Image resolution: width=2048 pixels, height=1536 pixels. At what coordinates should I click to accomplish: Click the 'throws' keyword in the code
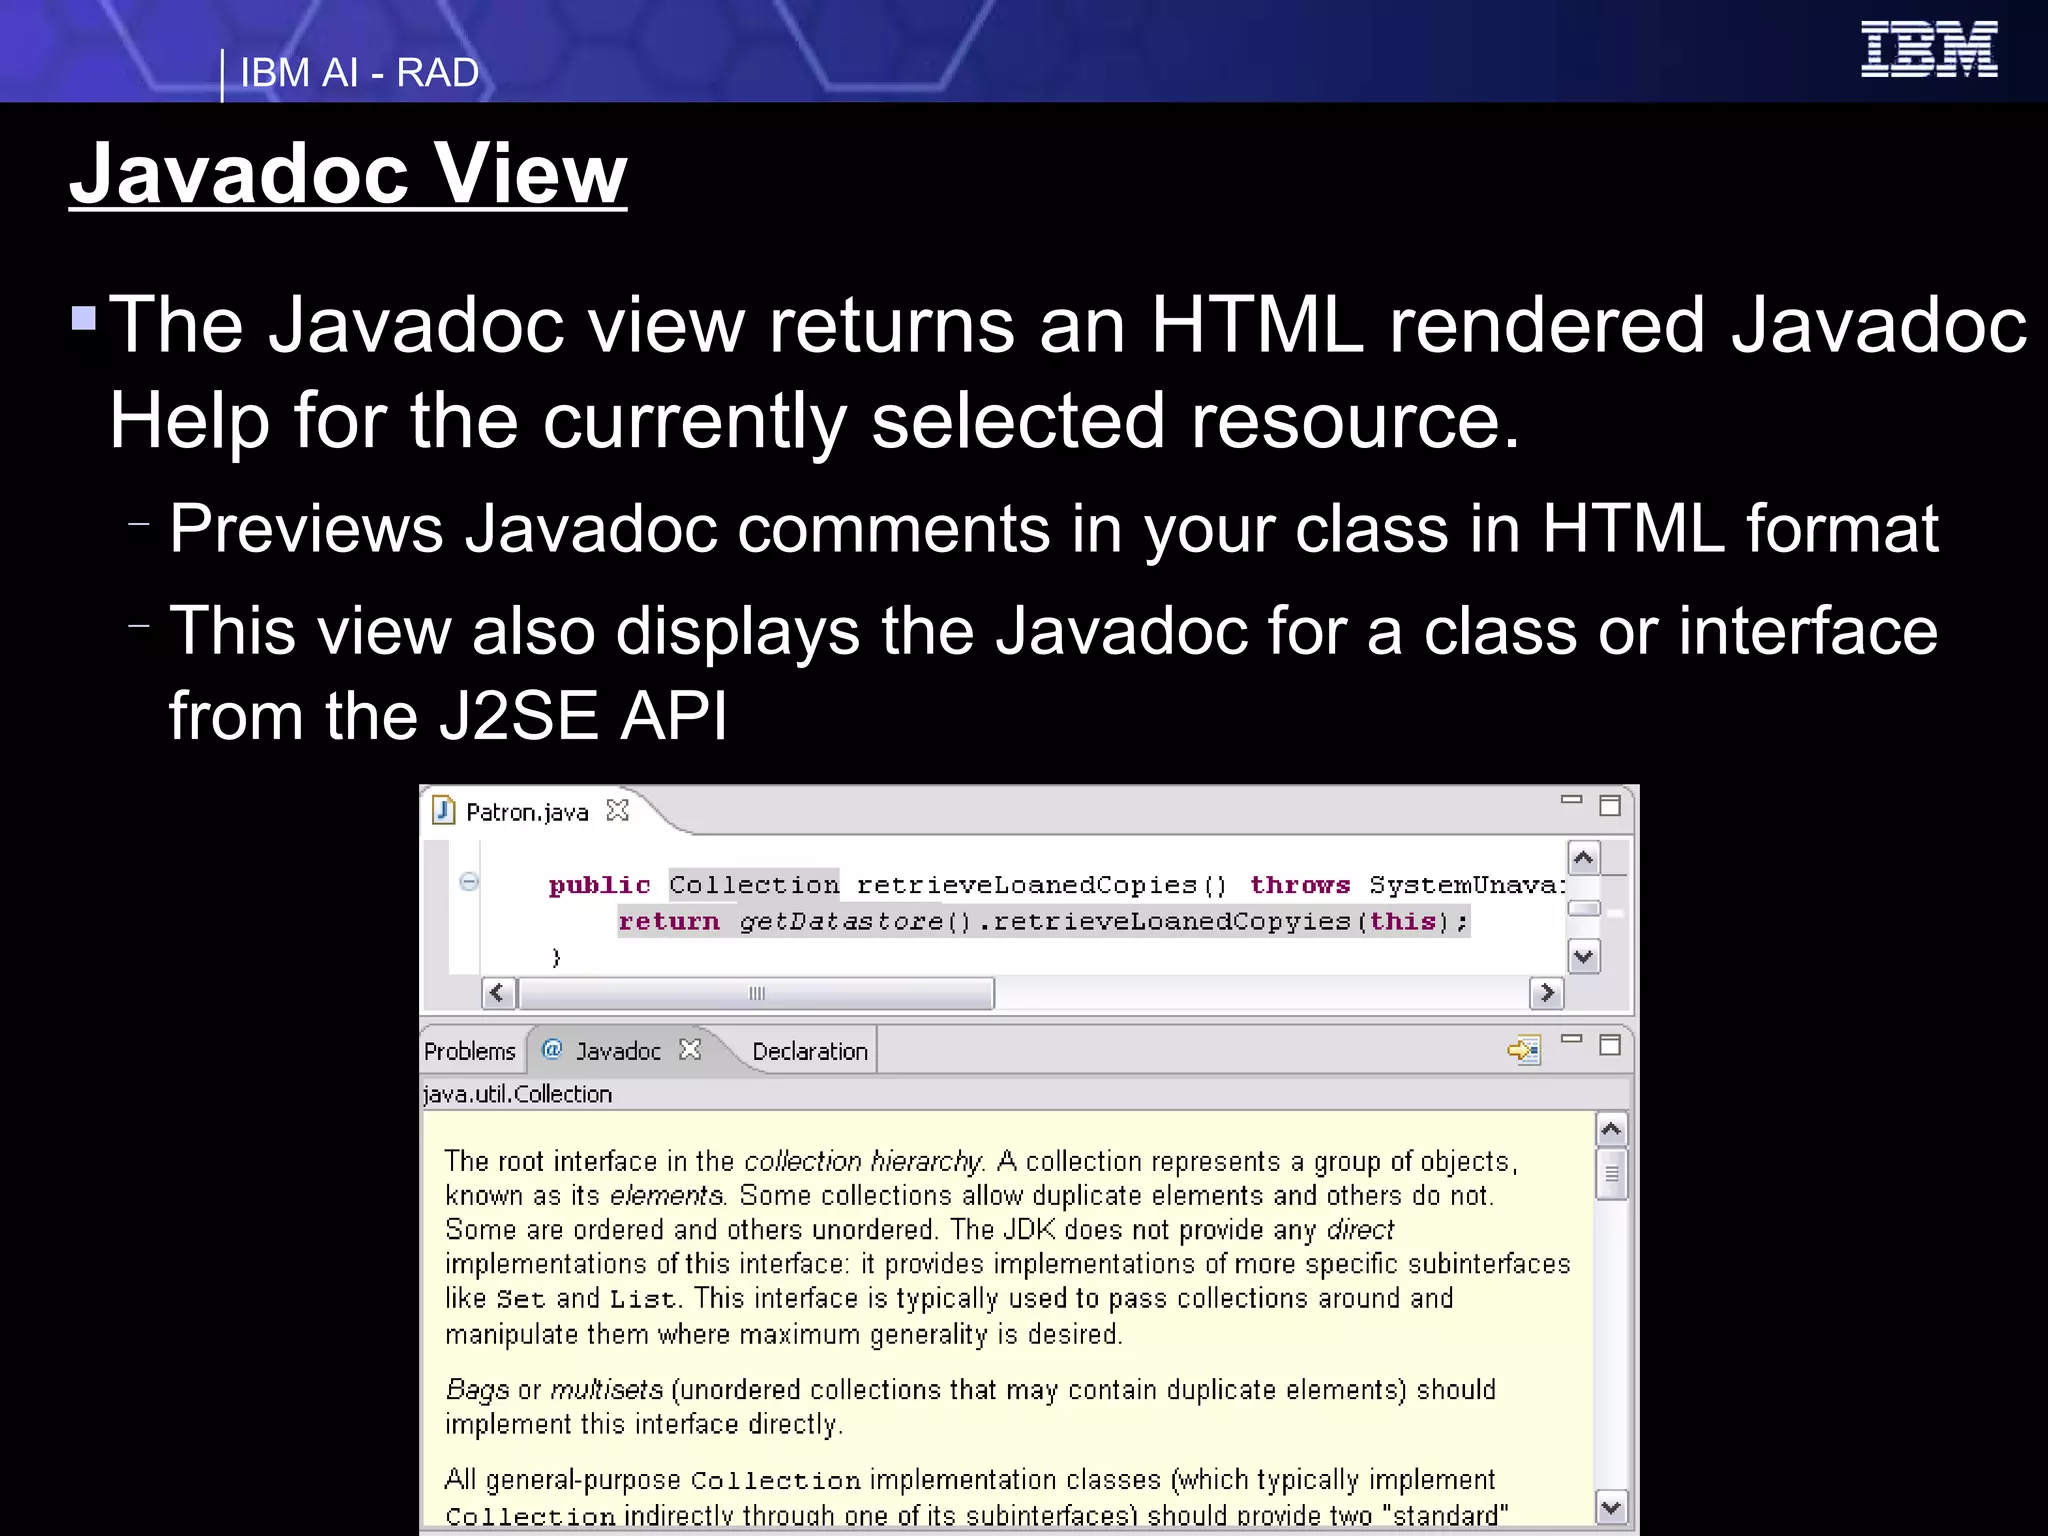pos(1300,885)
